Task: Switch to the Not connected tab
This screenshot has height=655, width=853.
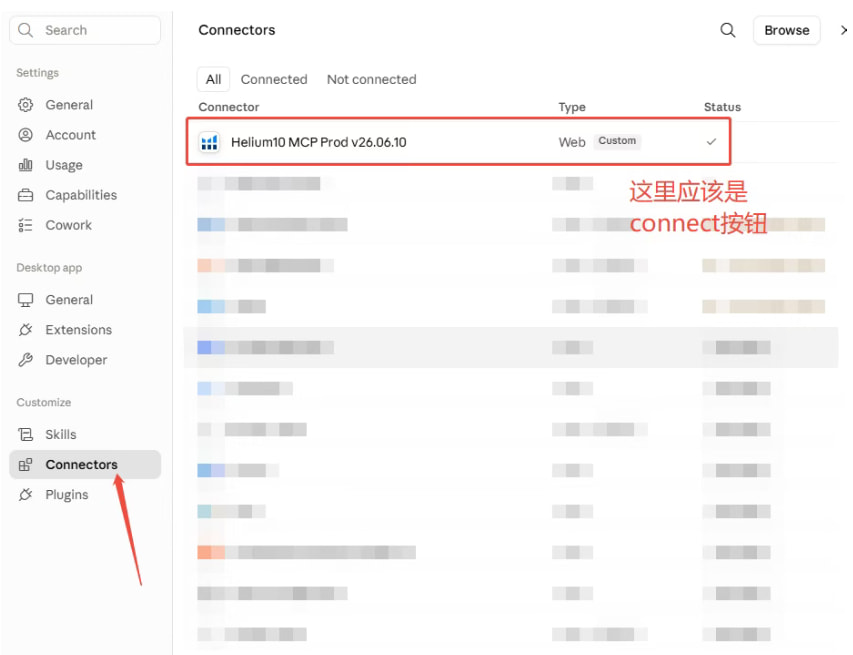Action: pyautogui.click(x=372, y=79)
